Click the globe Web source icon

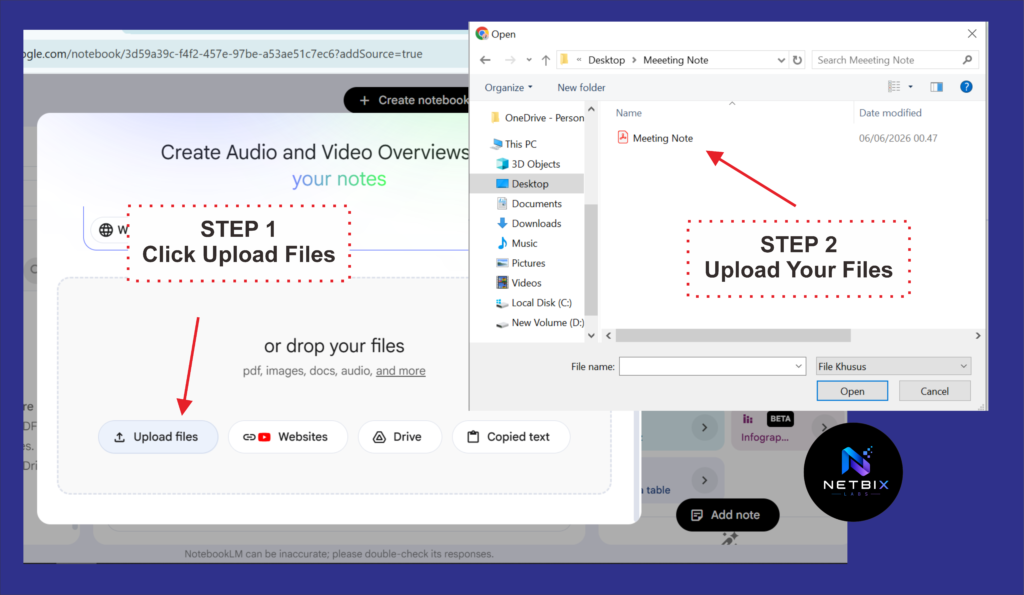[x=106, y=230]
